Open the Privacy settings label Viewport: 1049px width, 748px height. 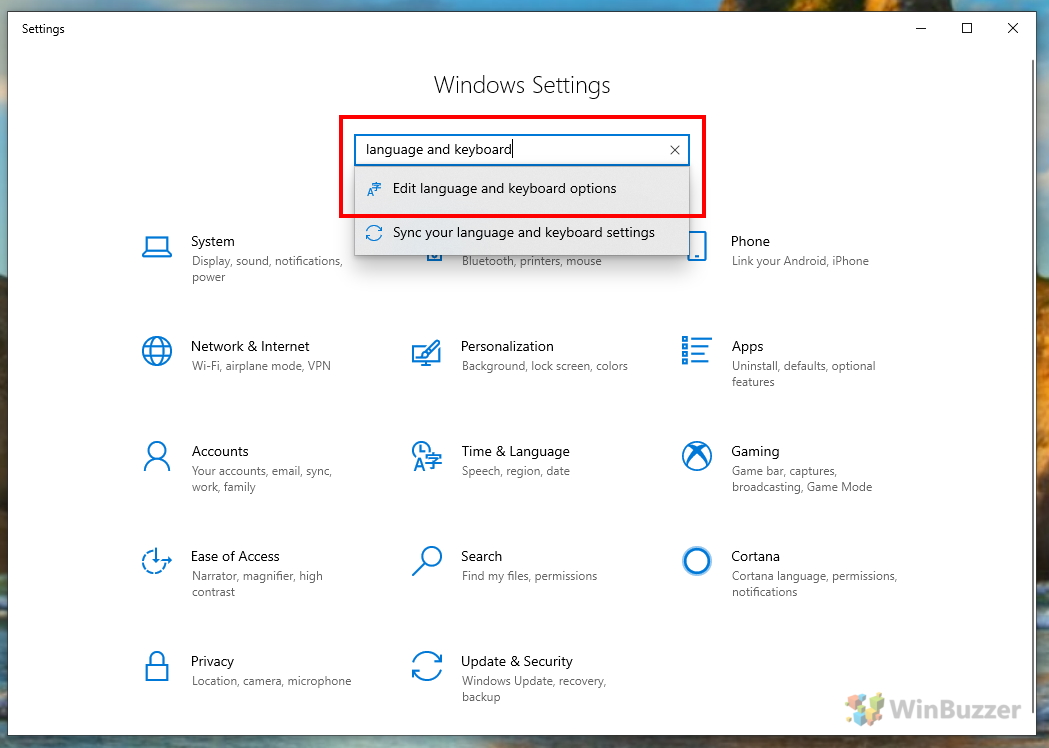point(212,662)
